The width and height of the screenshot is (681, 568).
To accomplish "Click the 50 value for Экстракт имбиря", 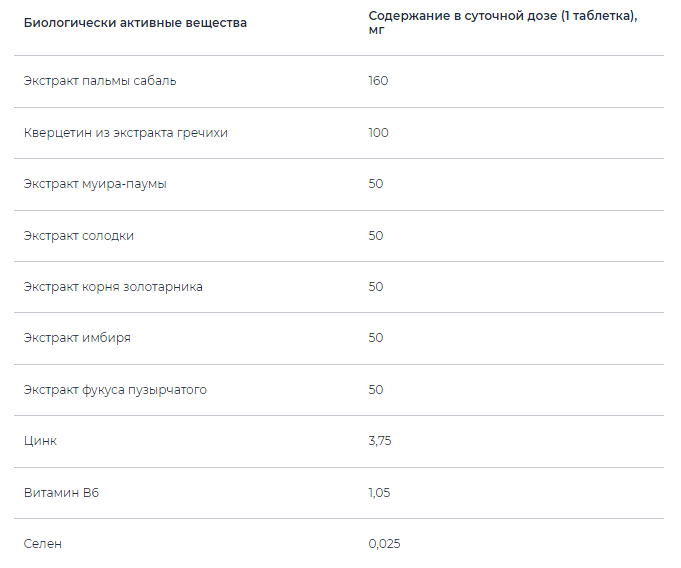I will 376,338.
